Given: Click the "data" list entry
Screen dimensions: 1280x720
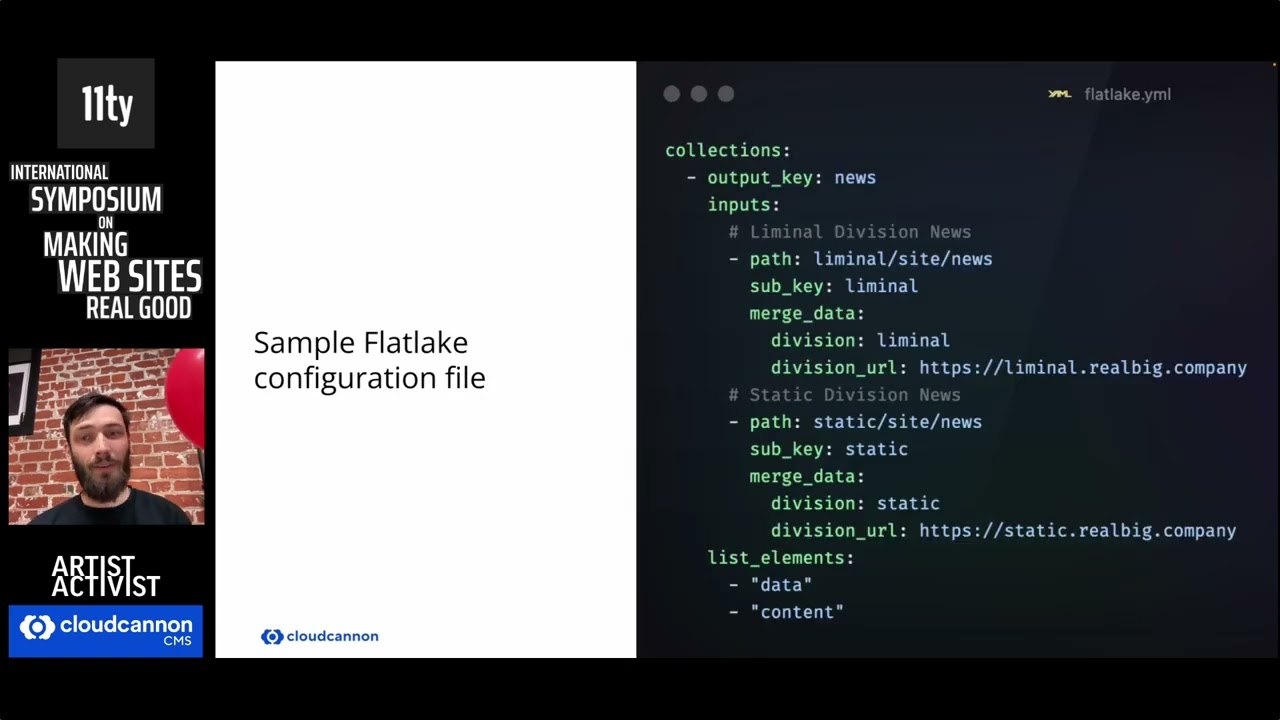Looking at the screenshot, I should tap(781, 585).
